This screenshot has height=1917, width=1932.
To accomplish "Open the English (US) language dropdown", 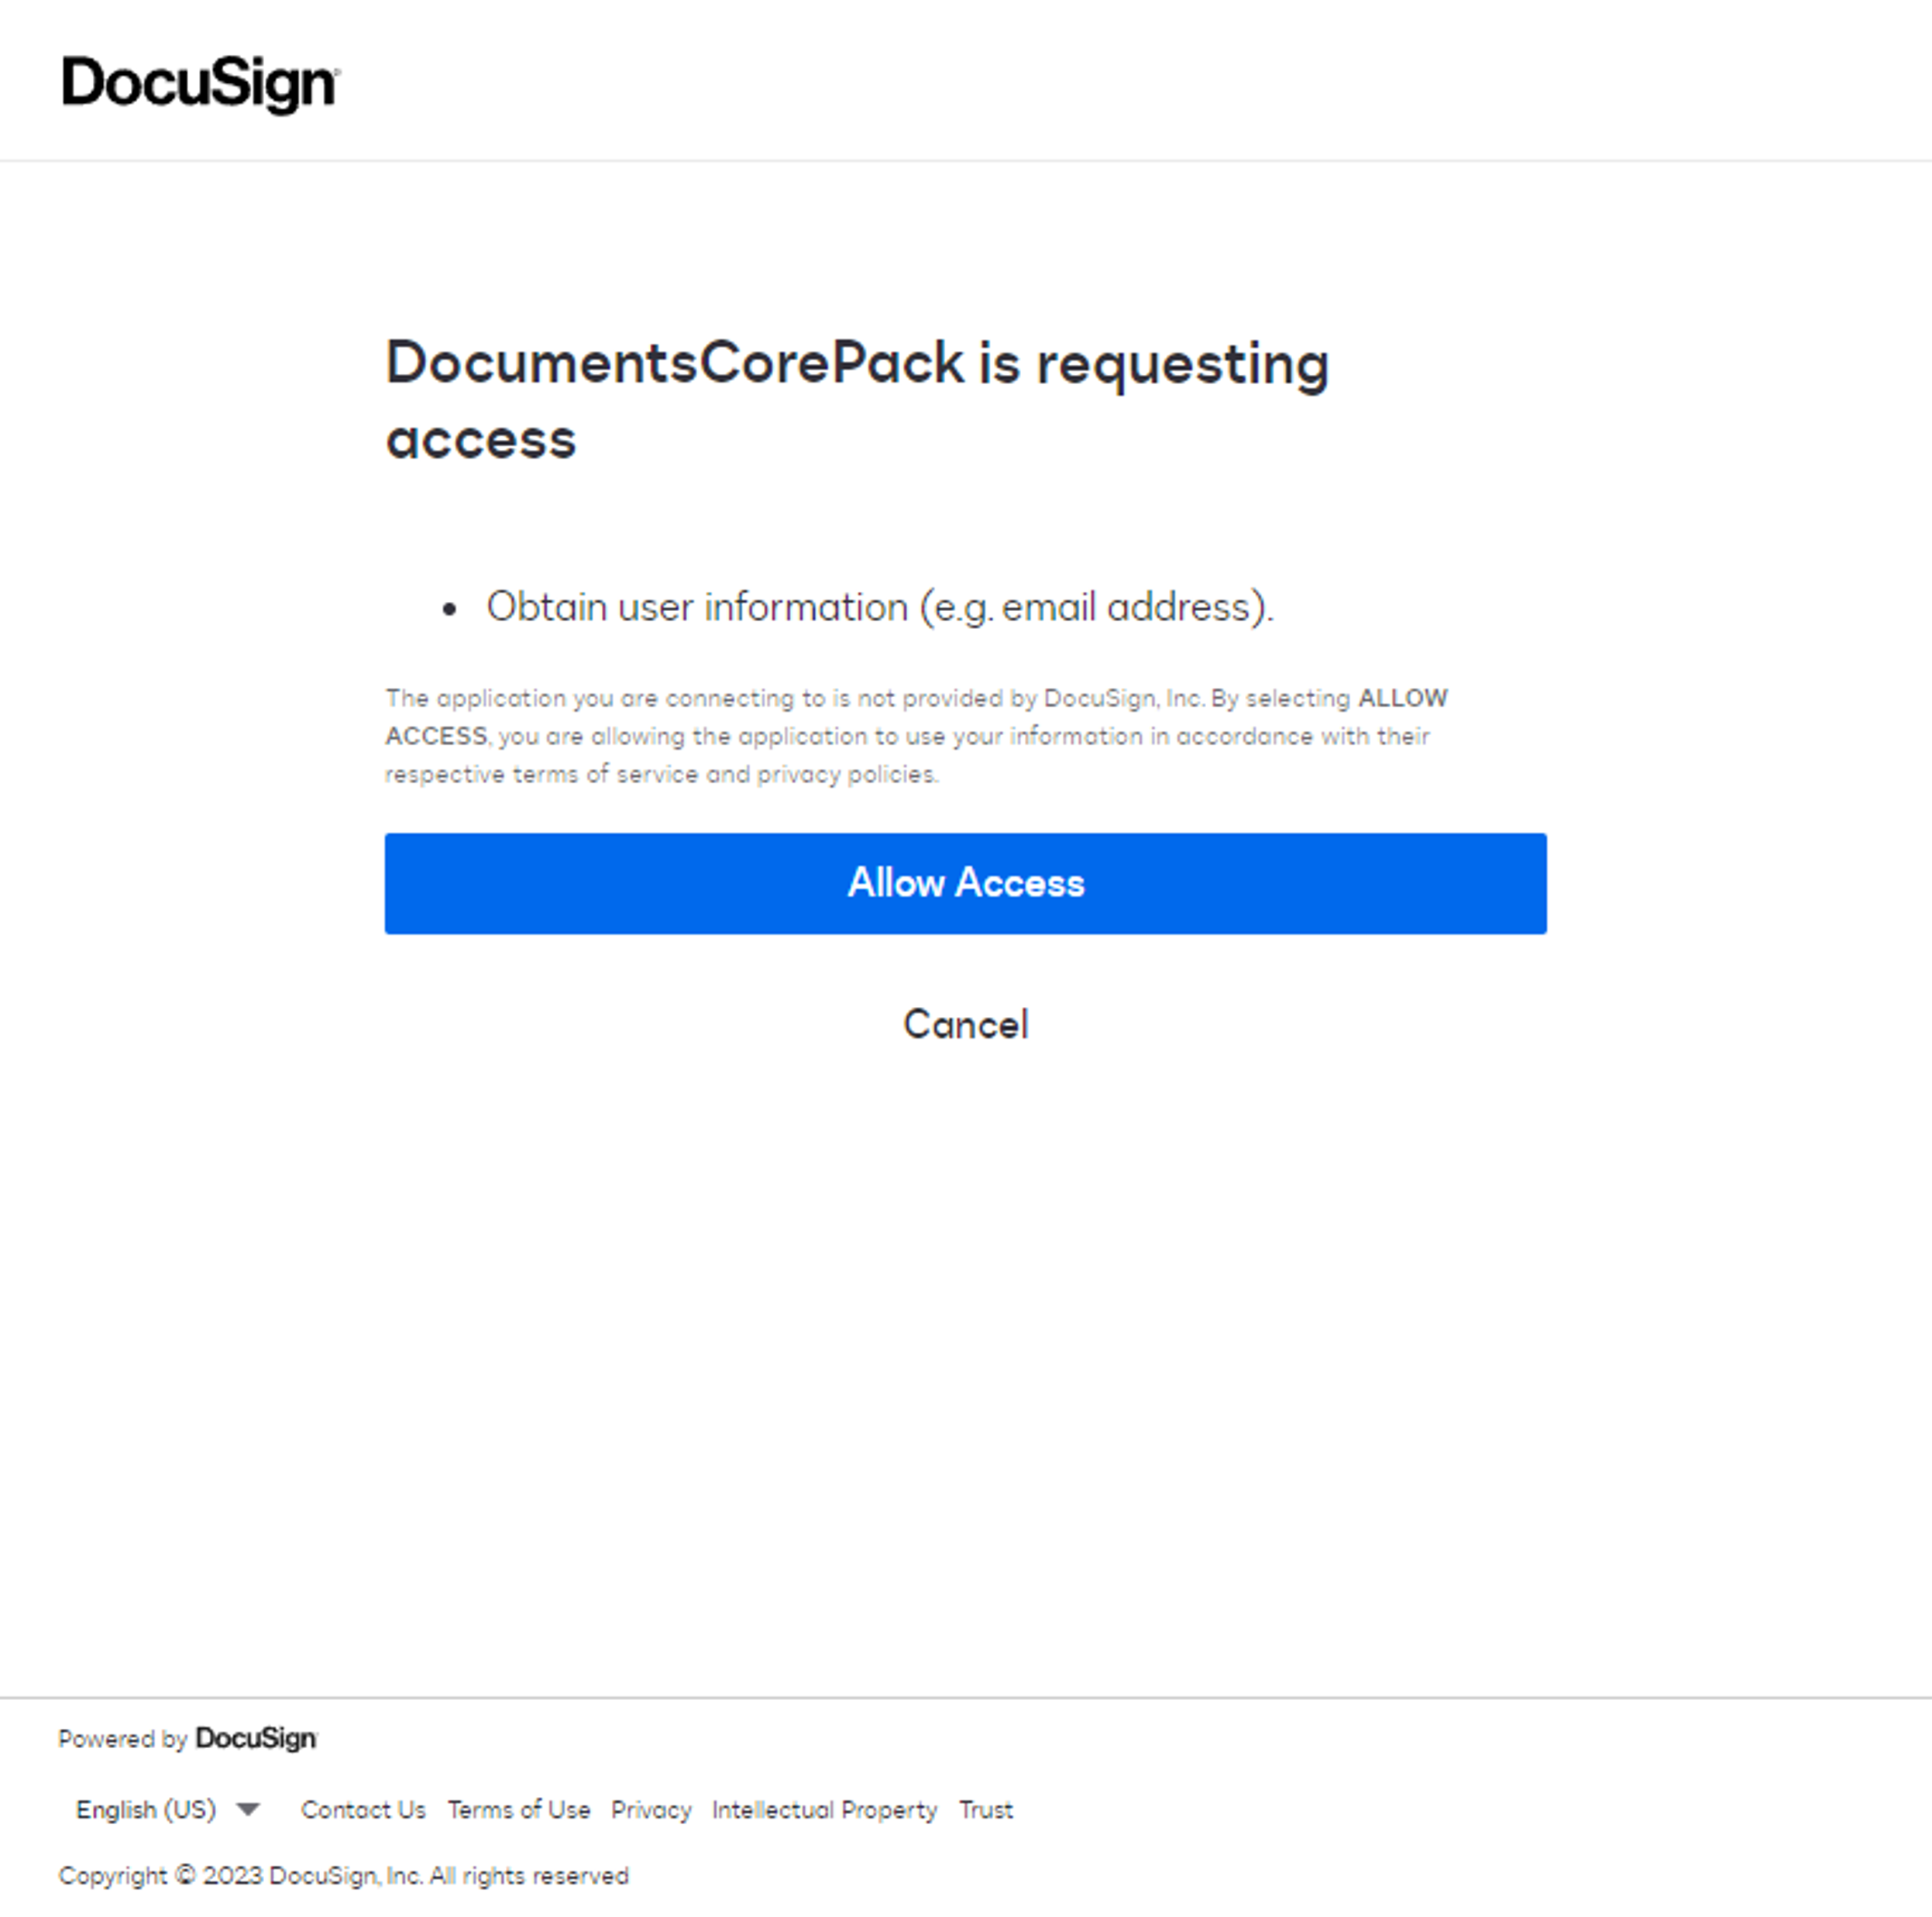I will pos(168,1809).
